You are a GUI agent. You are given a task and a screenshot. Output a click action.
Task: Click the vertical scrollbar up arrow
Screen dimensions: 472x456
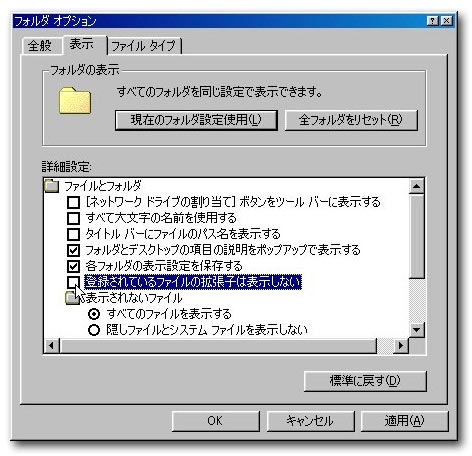coord(416,186)
